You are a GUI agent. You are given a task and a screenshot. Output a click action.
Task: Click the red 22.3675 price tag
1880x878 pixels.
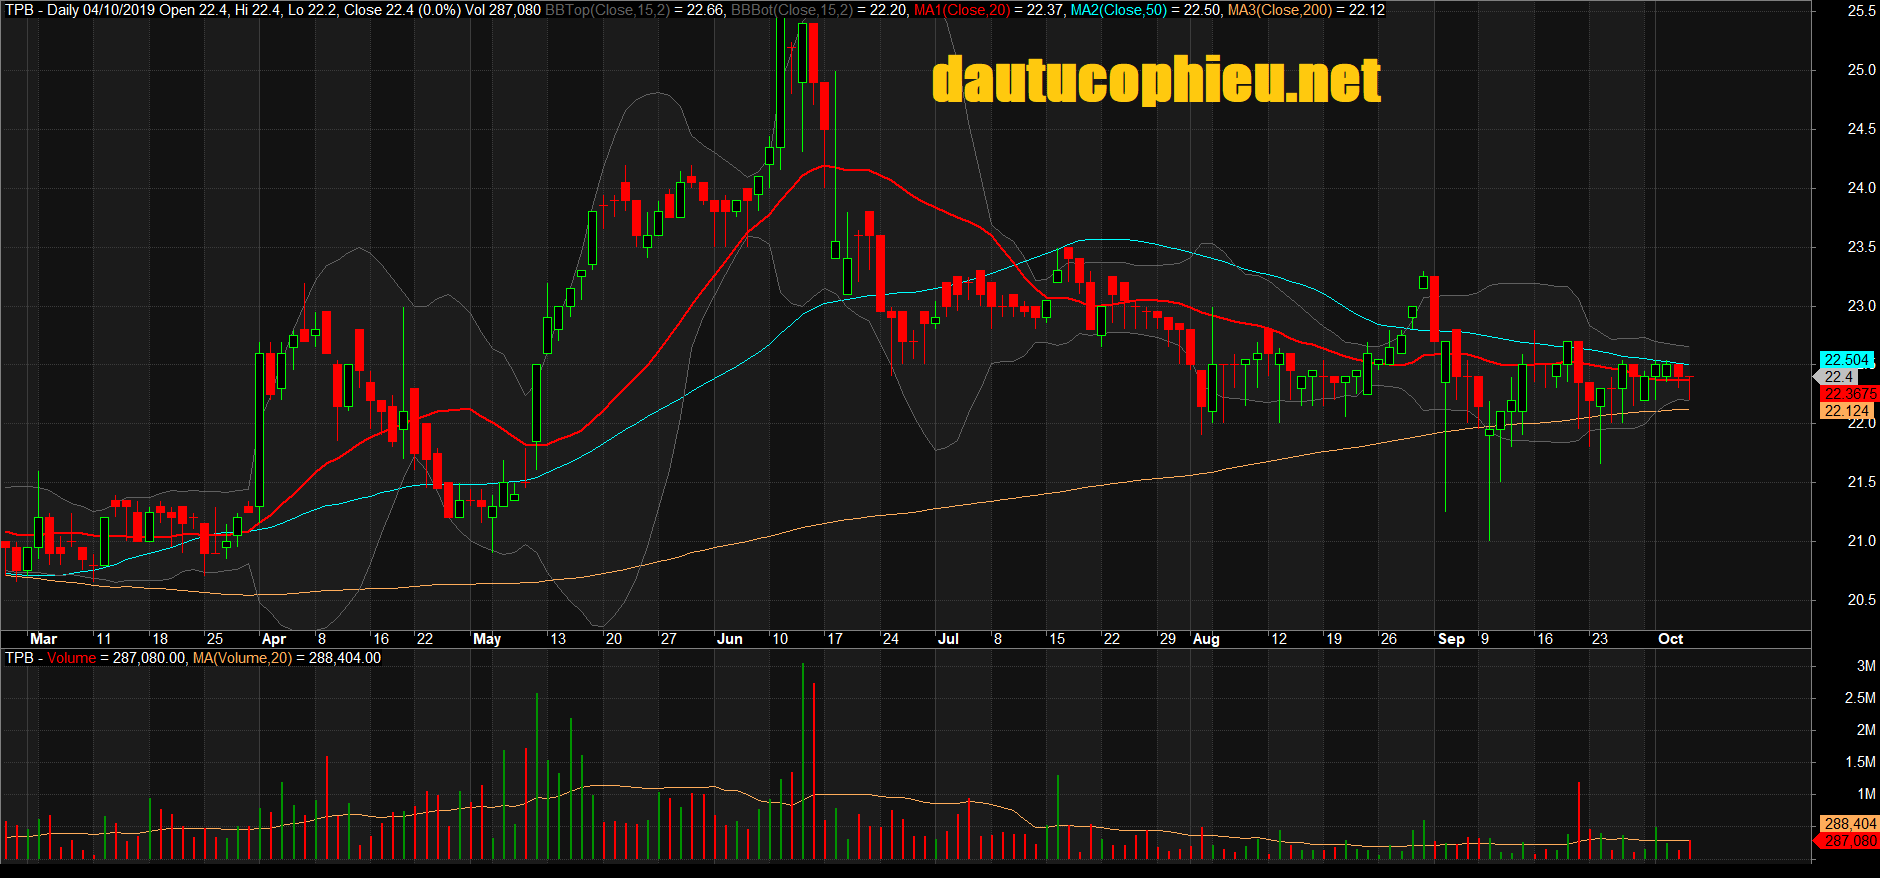[1848, 394]
